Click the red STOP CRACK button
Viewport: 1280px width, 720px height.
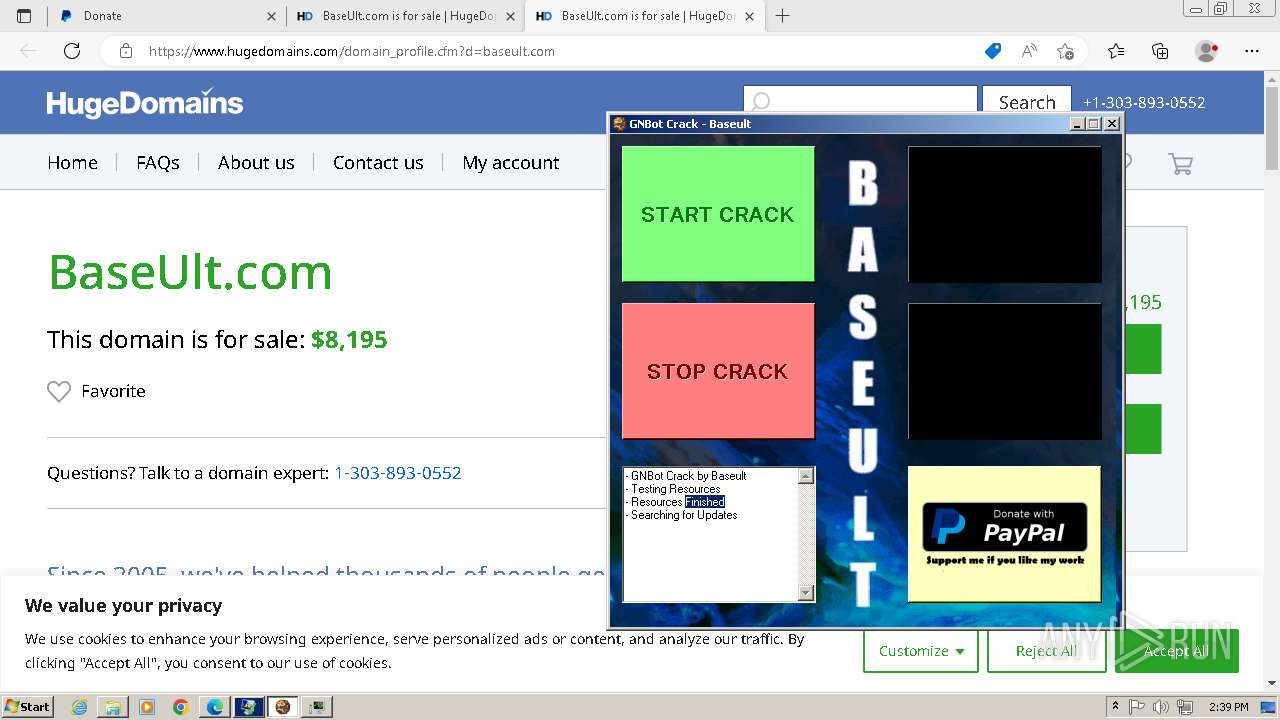pyautogui.click(x=718, y=371)
